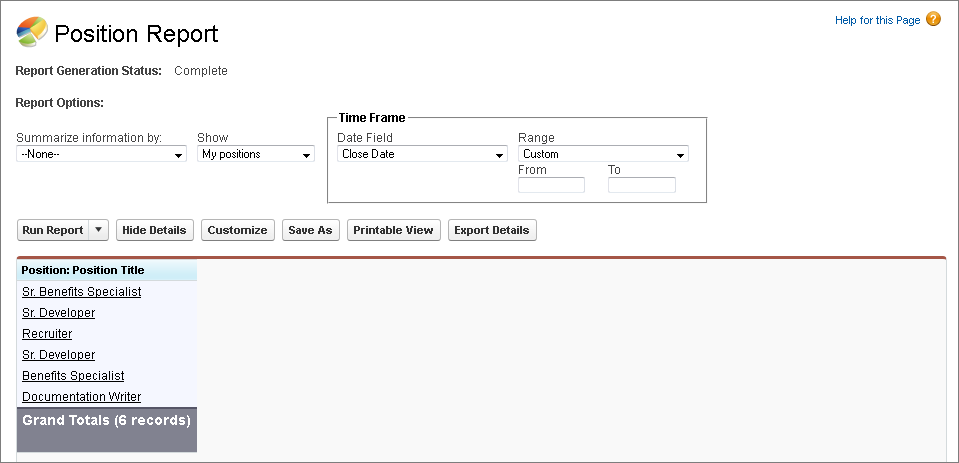959x463 pixels.
Task: Click the Report Generation Status label
Action: tap(88, 71)
